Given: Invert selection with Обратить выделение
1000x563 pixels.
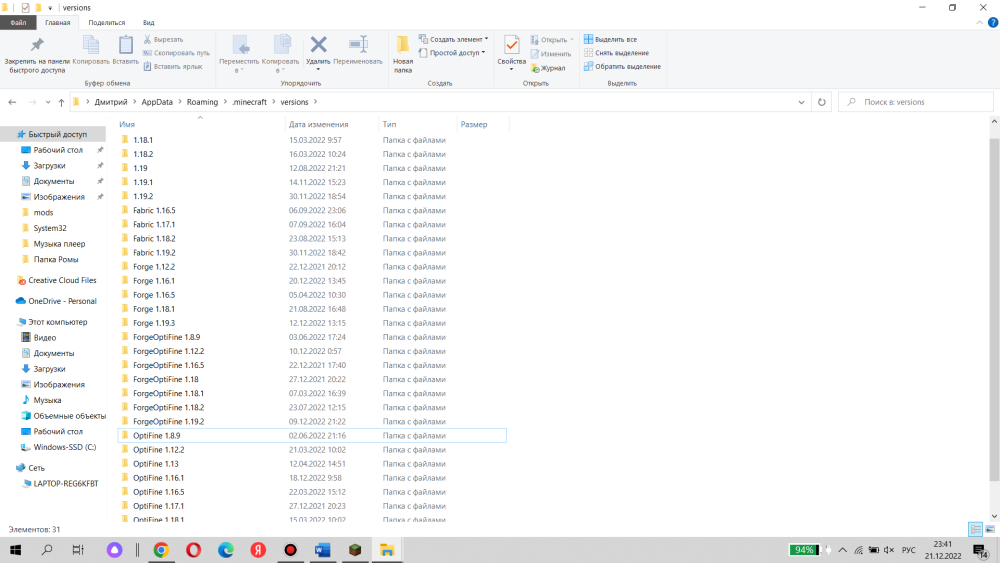Looking at the screenshot, I should (622, 66).
